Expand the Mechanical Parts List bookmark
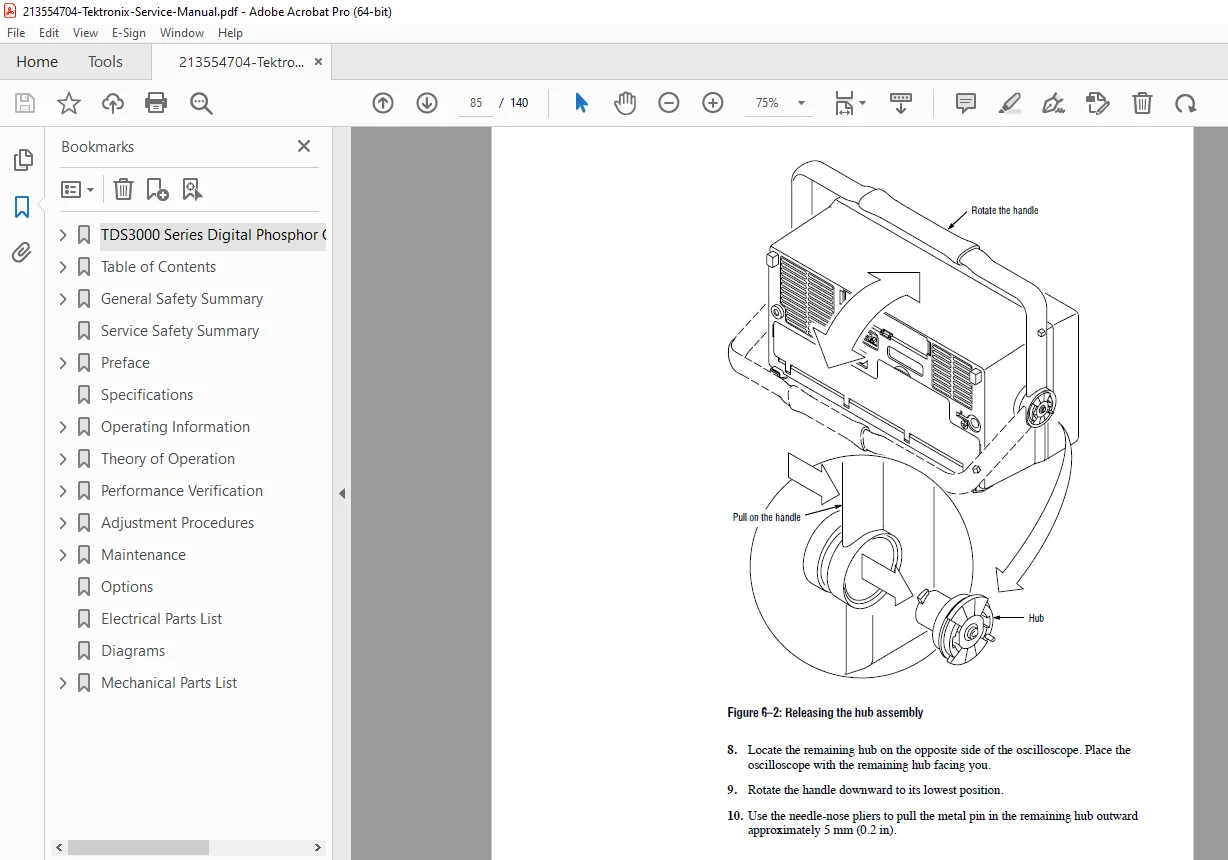The image size is (1228, 860). [x=63, y=683]
